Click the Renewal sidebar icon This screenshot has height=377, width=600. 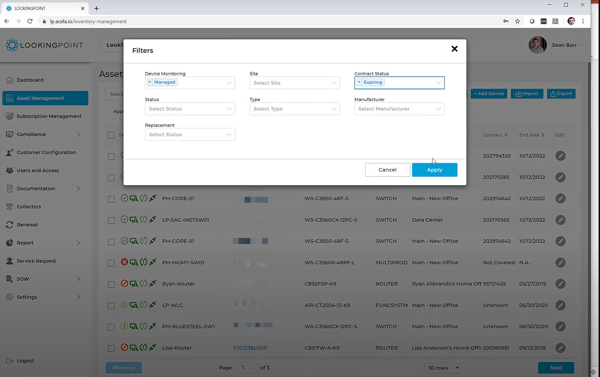(x=10, y=225)
